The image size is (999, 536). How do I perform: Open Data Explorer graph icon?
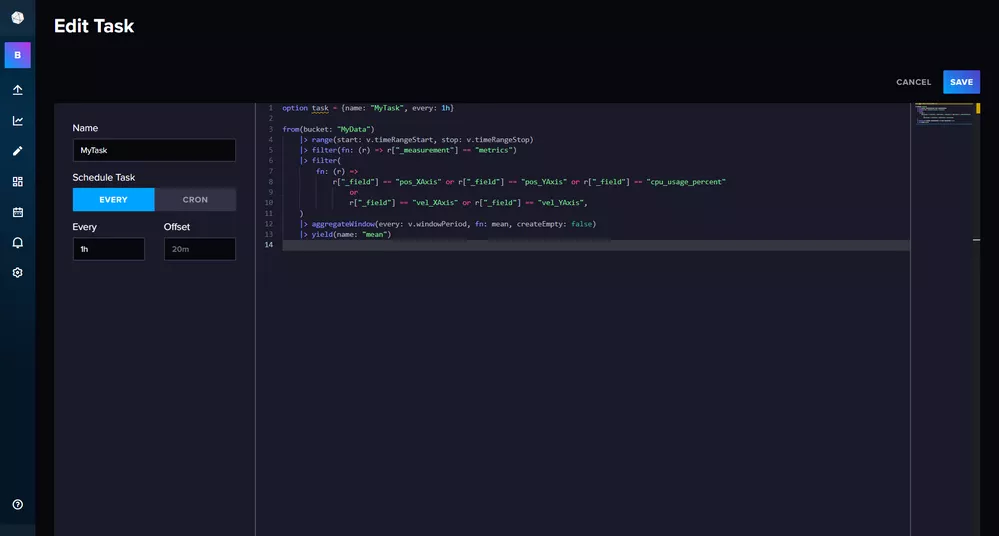tap(17, 121)
